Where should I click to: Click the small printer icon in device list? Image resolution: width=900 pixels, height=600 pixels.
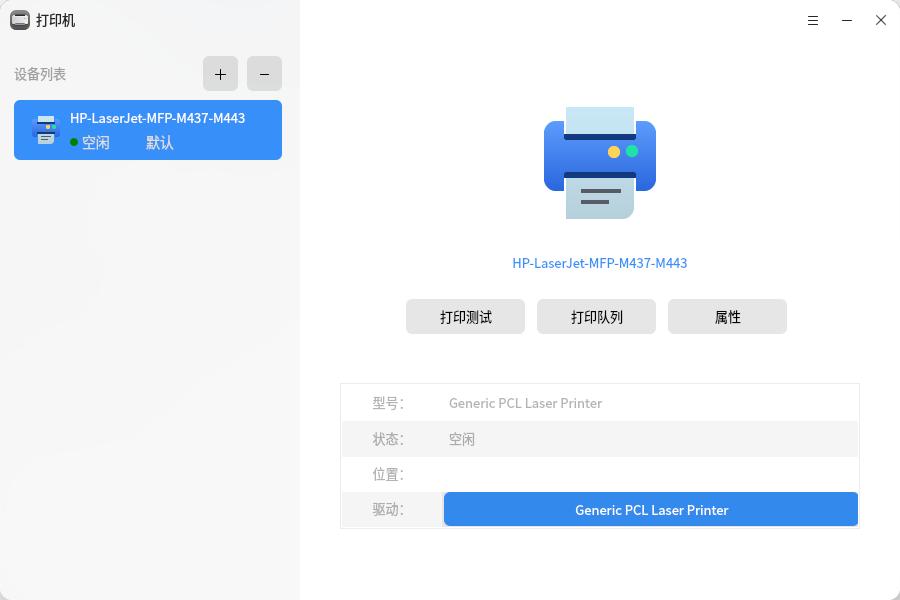pyautogui.click(x=45, y=130)
